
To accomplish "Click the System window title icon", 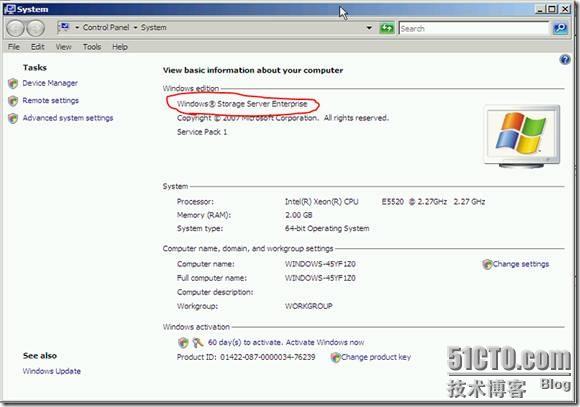I will point(10,9).
